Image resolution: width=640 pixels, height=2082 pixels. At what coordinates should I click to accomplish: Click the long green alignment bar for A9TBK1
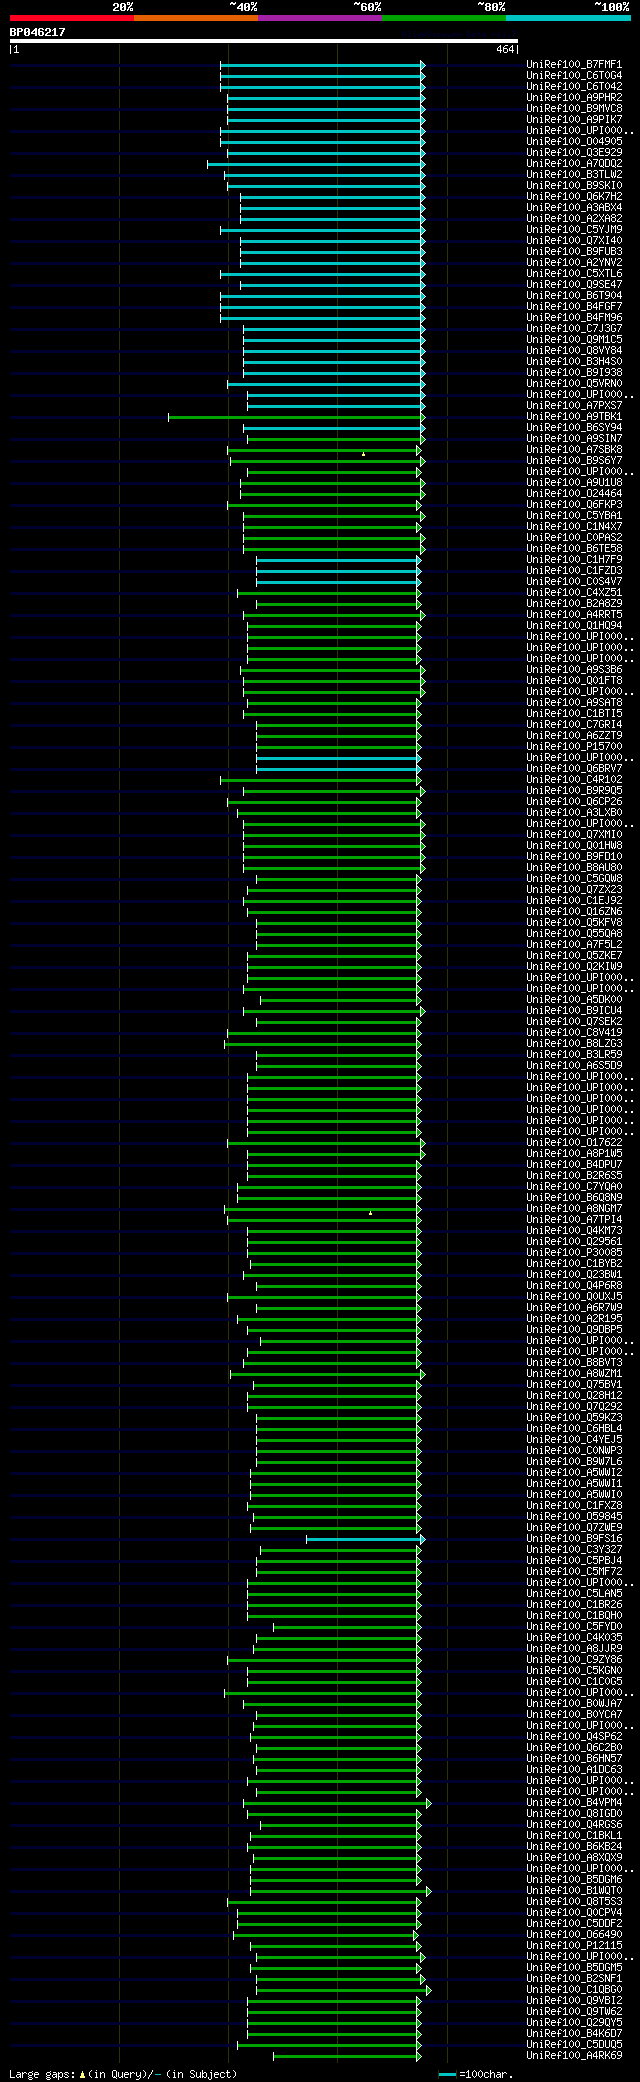(296, 417)
